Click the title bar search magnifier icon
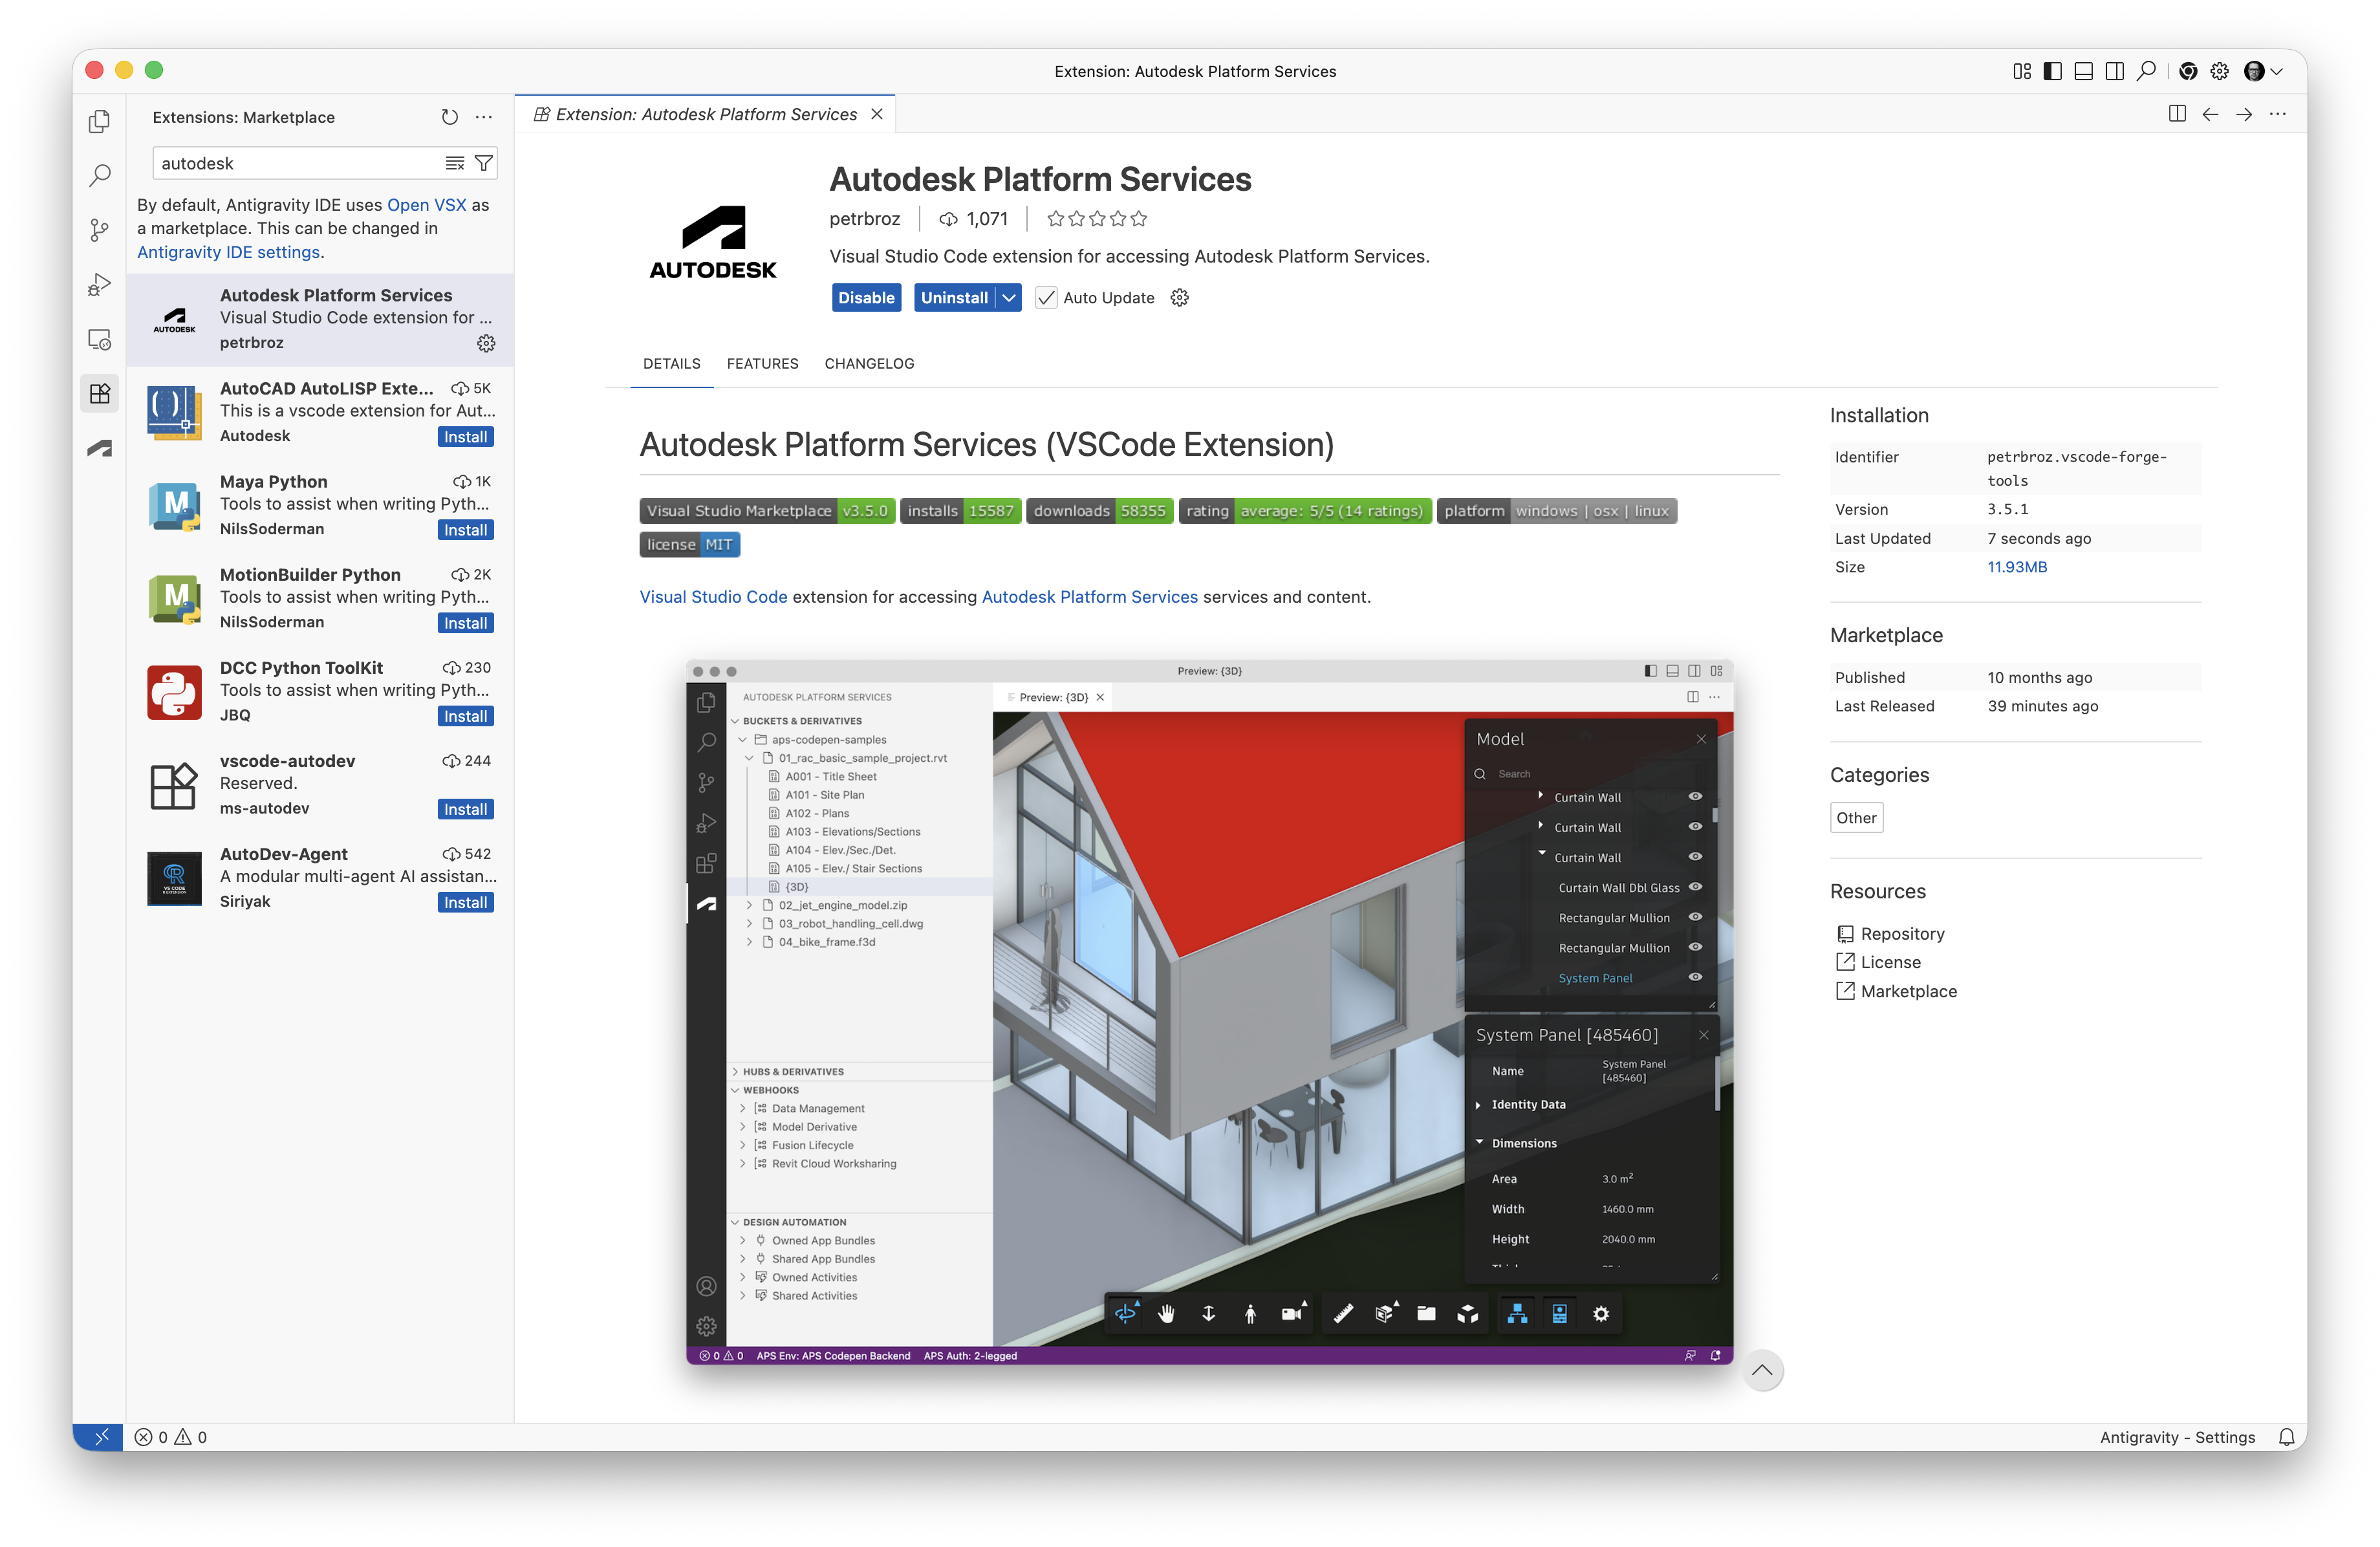The width and height of the screenshot is (2380, 1547). 2146,71
